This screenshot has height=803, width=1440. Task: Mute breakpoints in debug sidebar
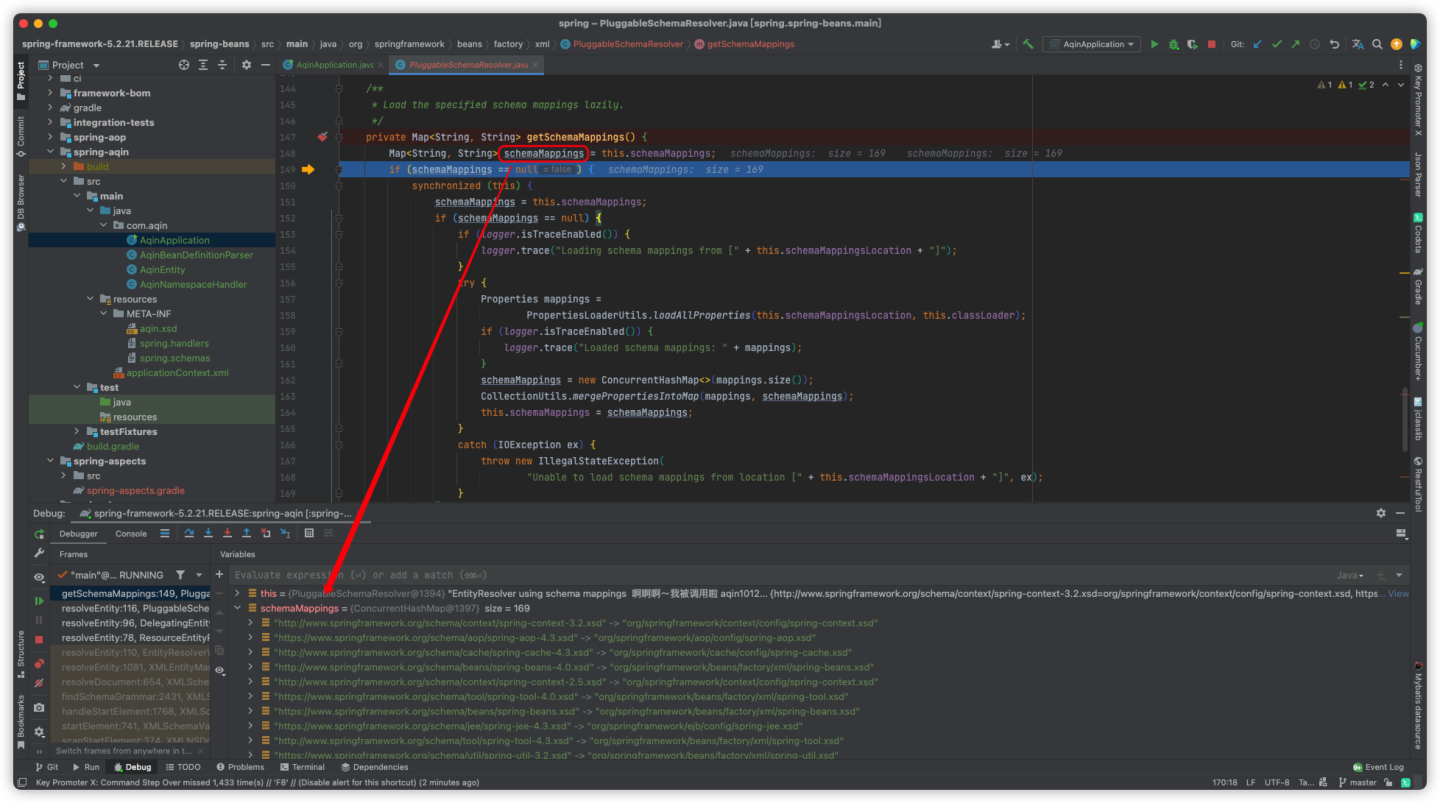click(x=39, y=683)
